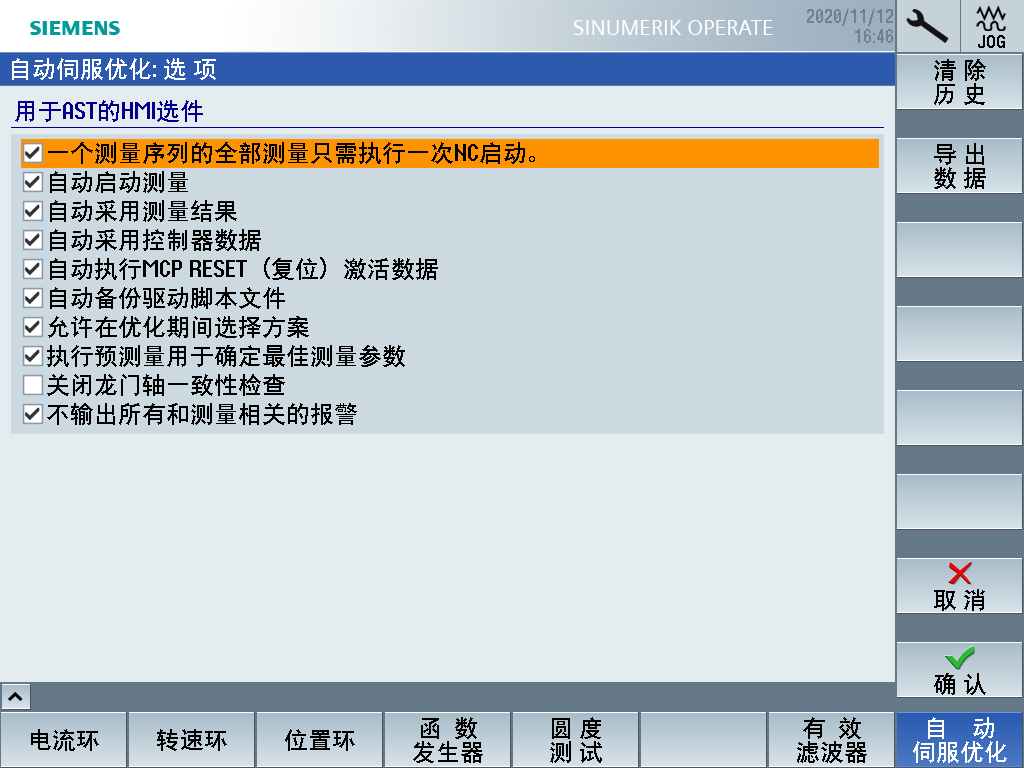The height and width of the screenshot is (768, 1024).
Task: Select the 函数发生器 softkey
Action: point(448,740)
